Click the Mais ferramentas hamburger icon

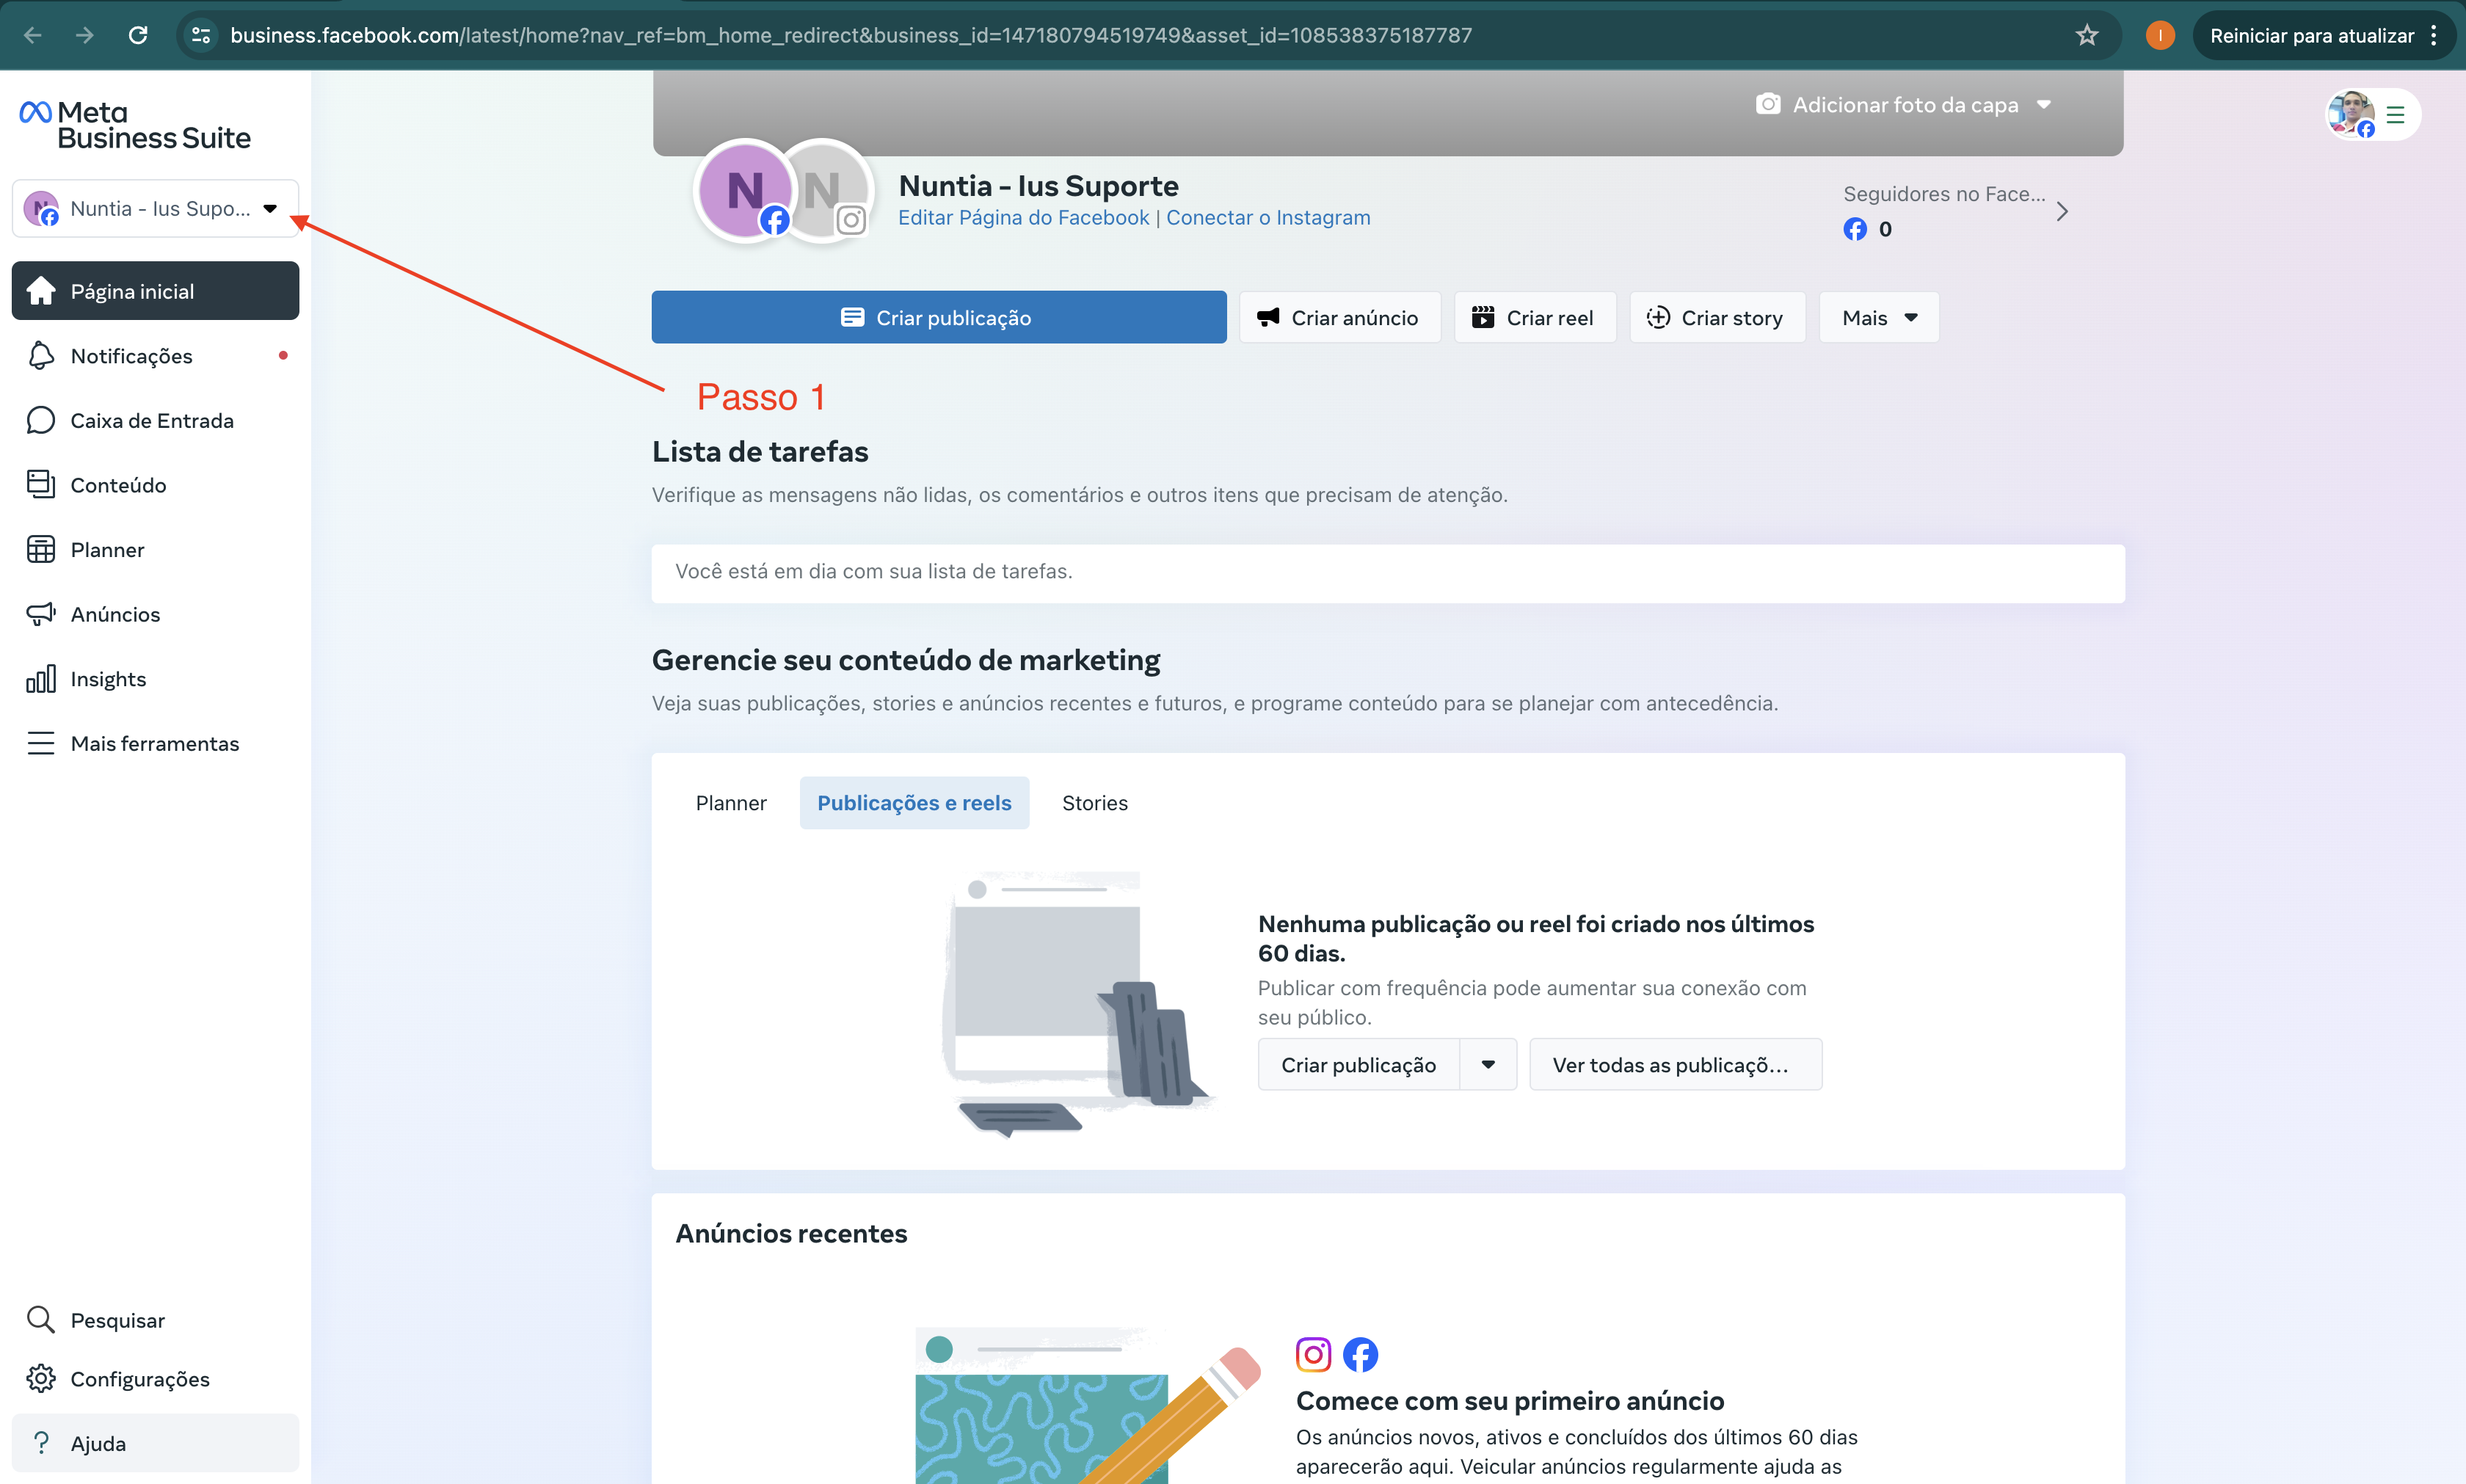pos(41,743)
